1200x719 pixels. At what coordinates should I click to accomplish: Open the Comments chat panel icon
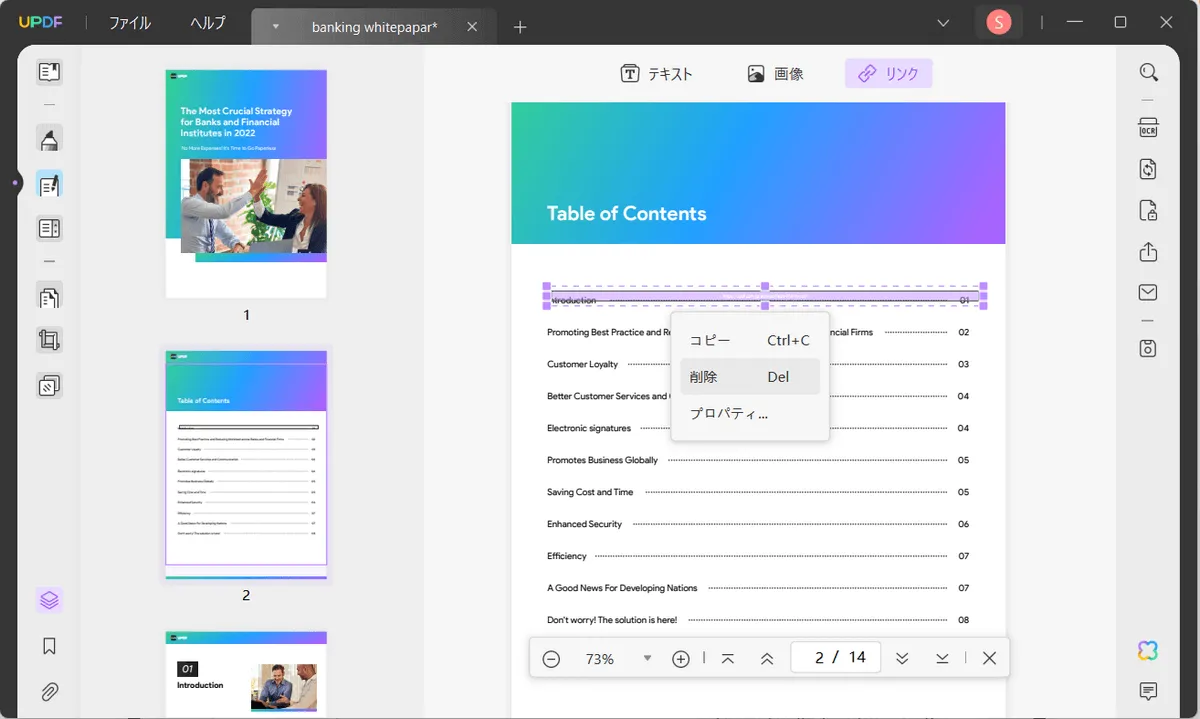click(1148, 691)
